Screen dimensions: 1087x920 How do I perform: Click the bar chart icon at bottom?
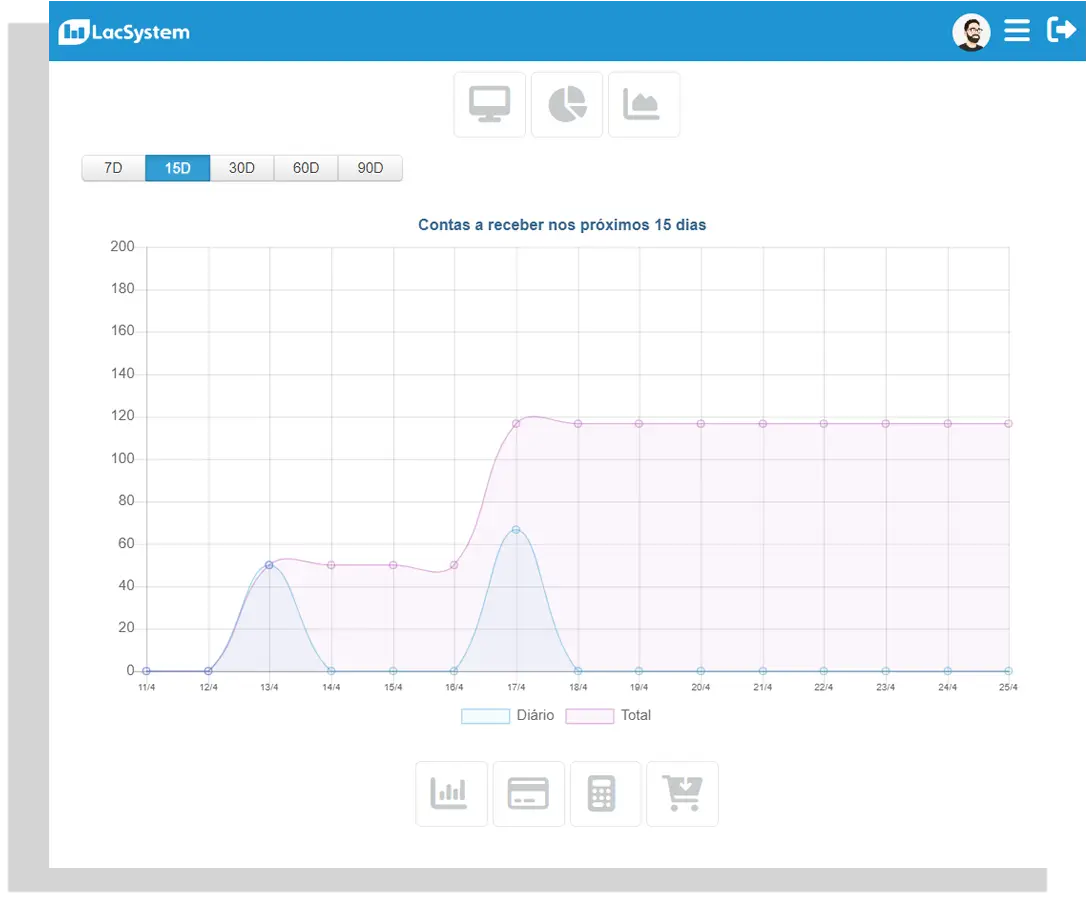(451, 794)
